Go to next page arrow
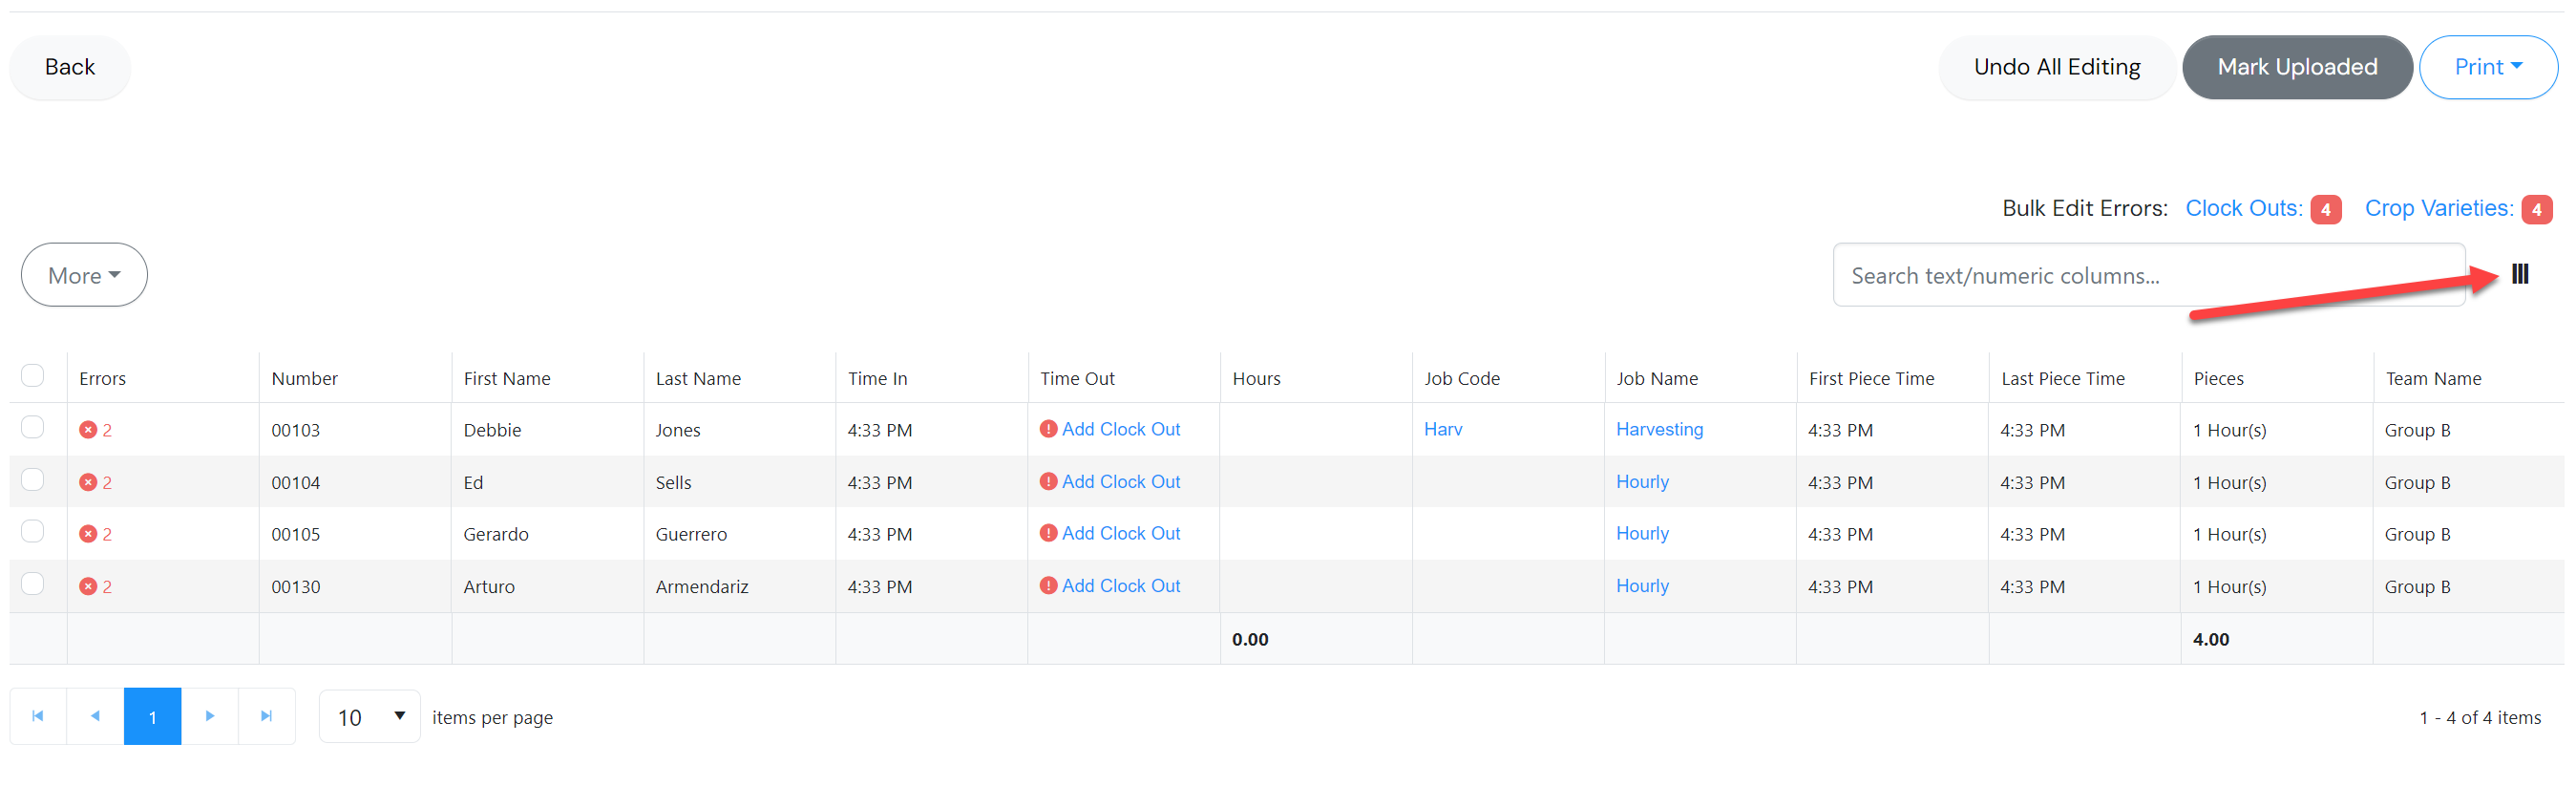 coord(210,716)
